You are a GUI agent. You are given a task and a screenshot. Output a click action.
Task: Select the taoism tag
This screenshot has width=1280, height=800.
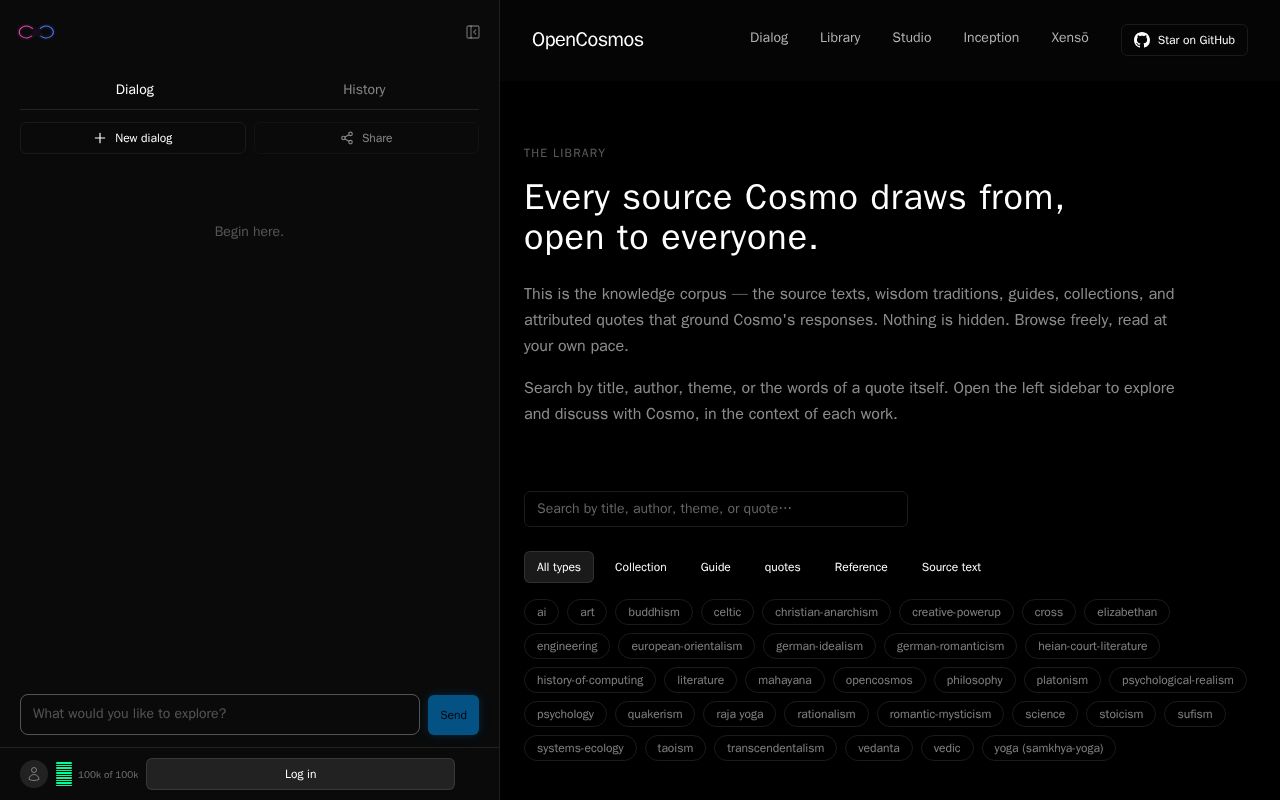pyautogui.click(x=675, y=748)
